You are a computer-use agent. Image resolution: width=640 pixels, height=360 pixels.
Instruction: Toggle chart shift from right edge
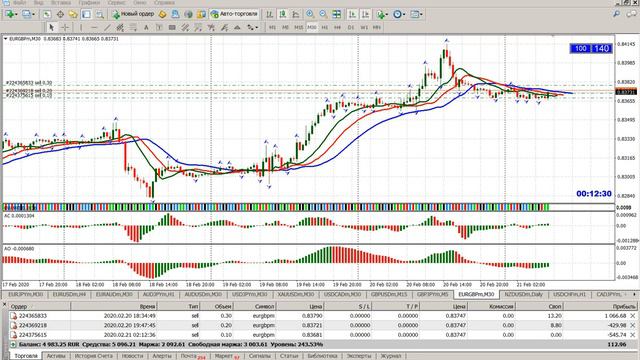click(365, 14)
